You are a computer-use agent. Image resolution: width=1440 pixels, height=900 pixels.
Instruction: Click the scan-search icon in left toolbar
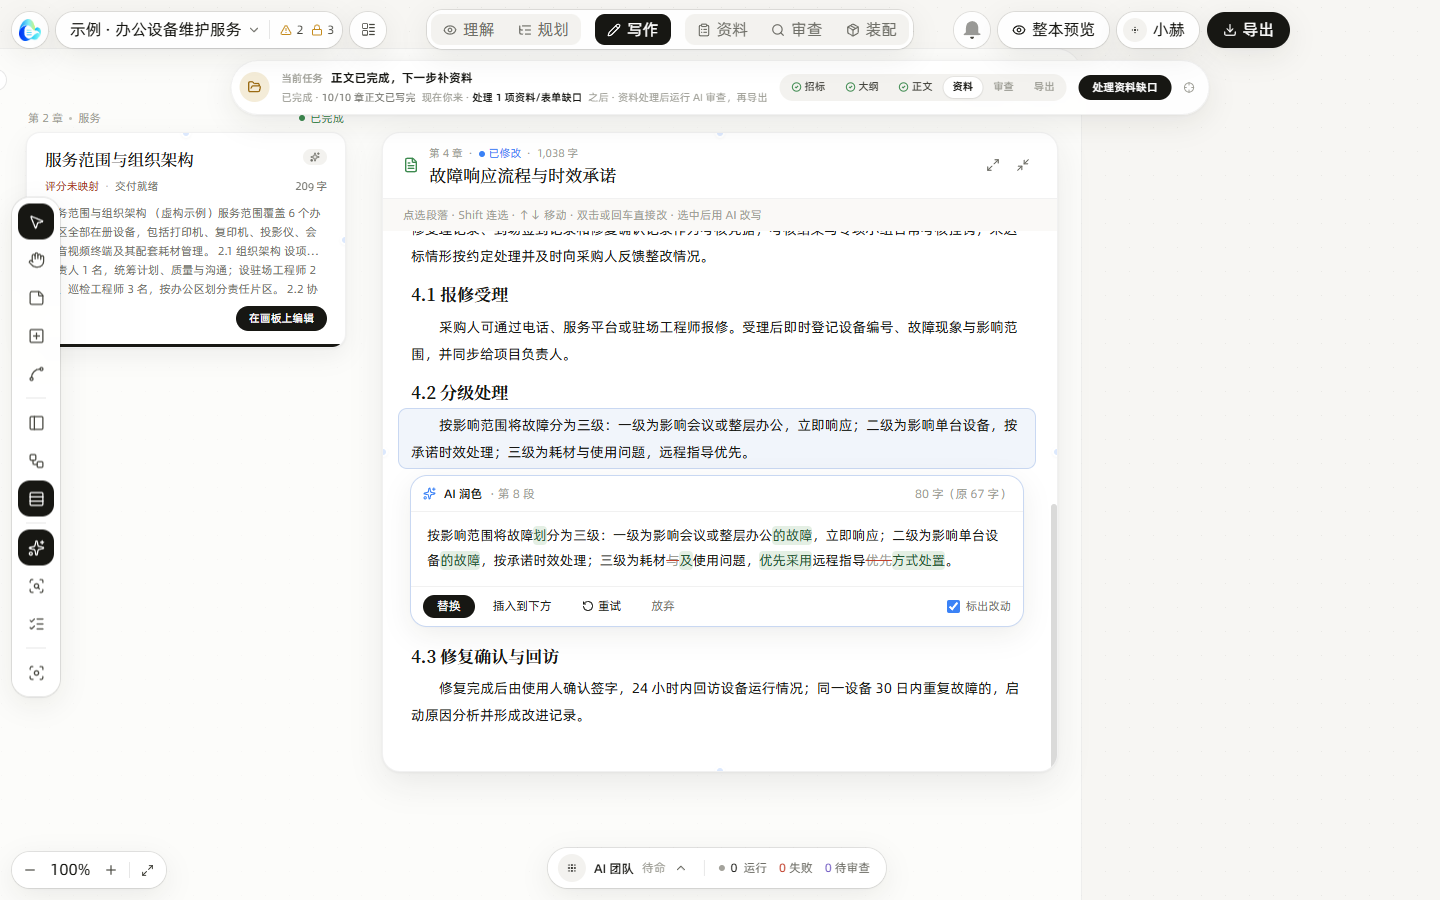(36, 586)
